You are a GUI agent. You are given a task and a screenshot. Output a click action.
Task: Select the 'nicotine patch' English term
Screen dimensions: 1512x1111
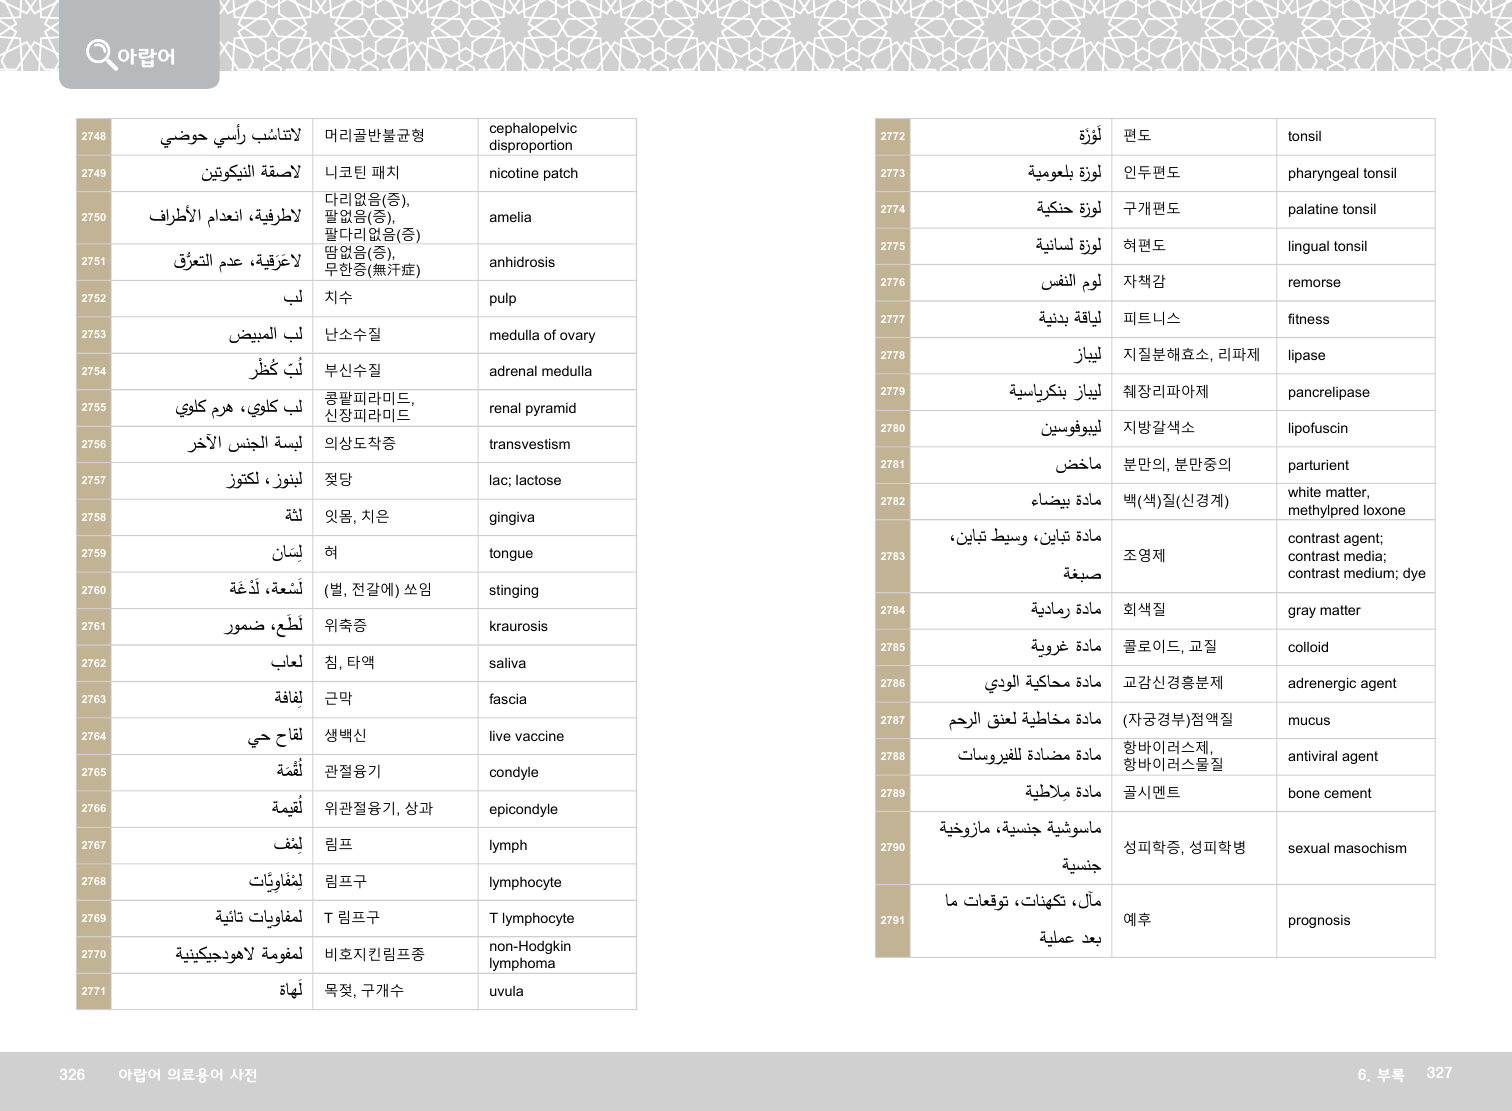(x=533, y=174)
